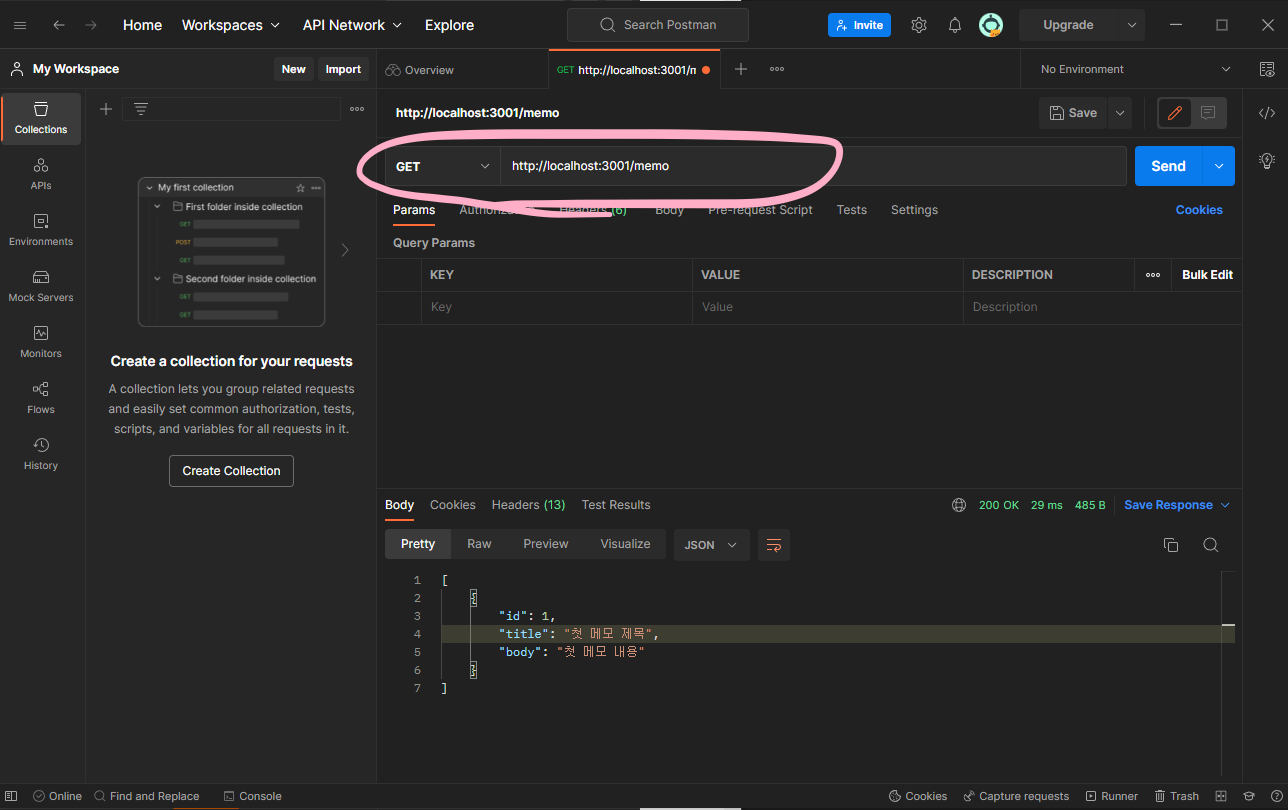1288x810 pixels.
Task: Open Monitors in the sidebar
Action: 41,342
